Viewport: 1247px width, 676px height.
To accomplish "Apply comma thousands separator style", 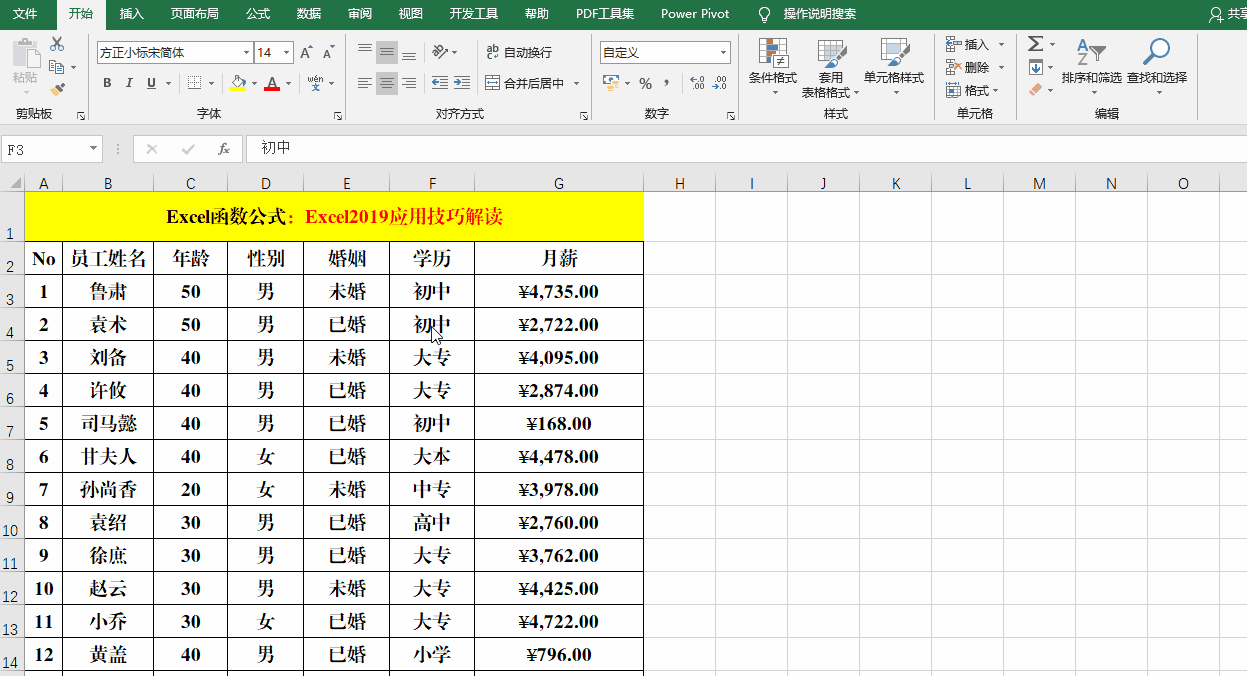I will tap(667, 83).
